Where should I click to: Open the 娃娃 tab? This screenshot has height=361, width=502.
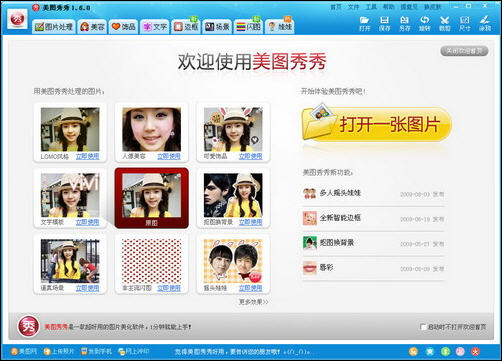(x=280, y=27)
